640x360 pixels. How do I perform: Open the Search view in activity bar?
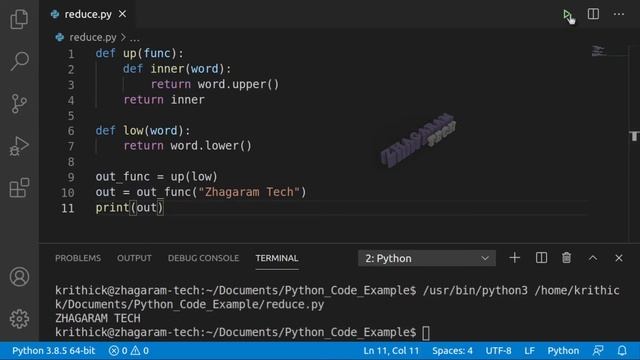19,61
